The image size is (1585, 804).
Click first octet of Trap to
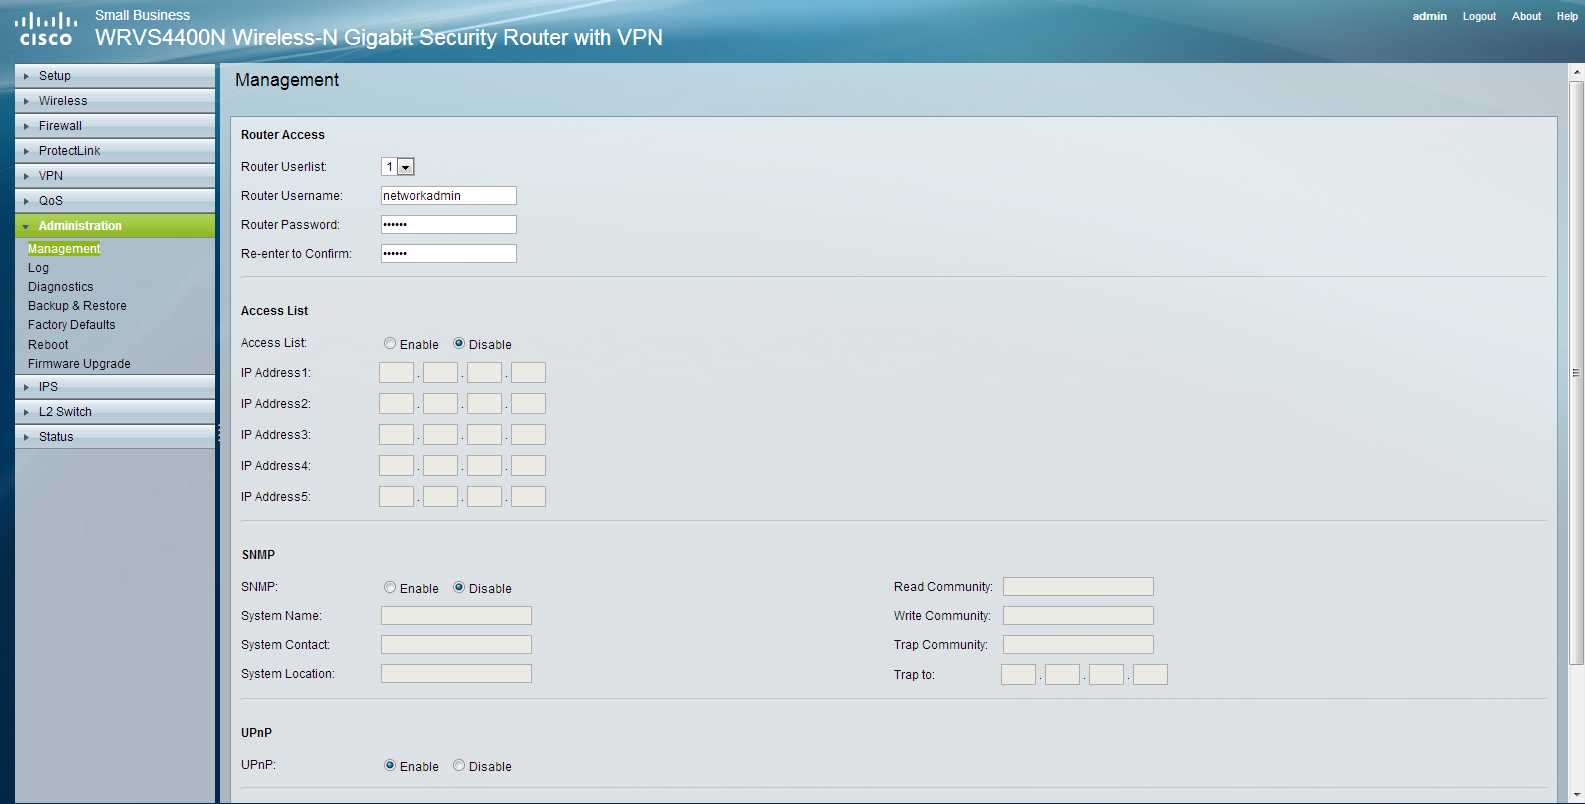1018,675
